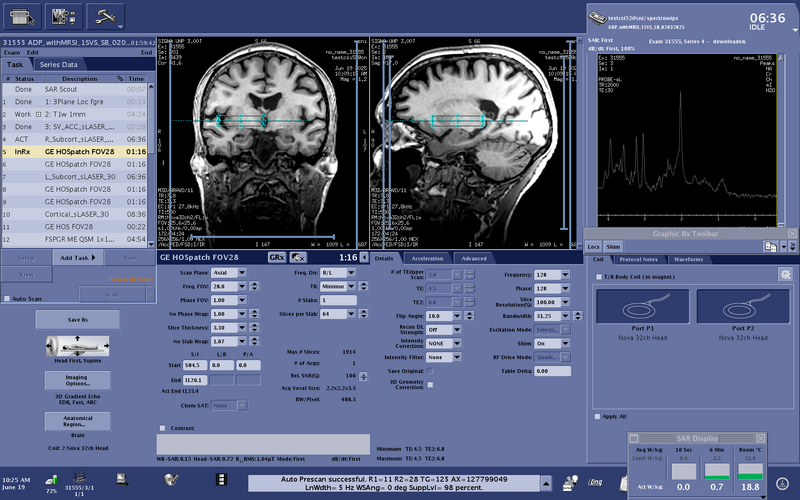Open the Shim dropdown set to On
The height and width of the screenshot is (500, 800).
[x=565, y=343]
